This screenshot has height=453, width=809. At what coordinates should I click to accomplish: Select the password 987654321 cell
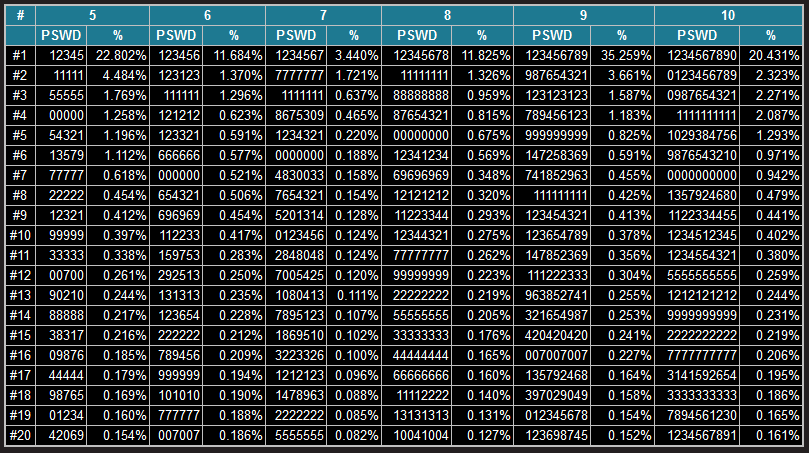(552, 75)
